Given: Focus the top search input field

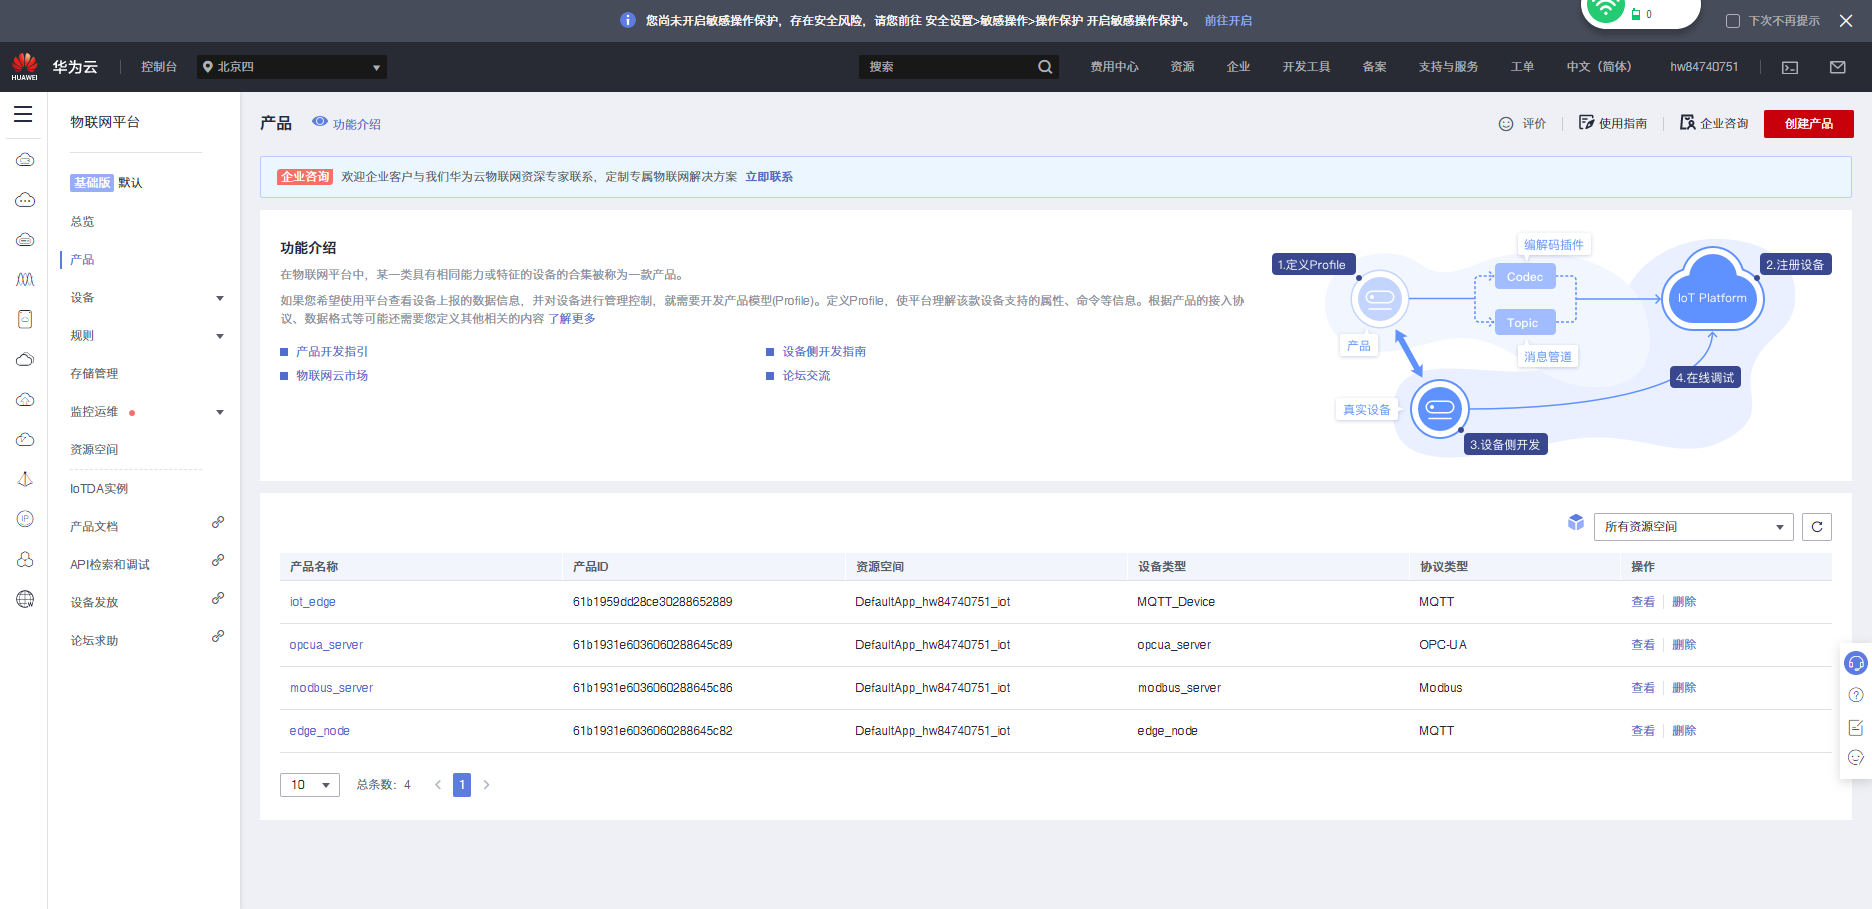Looking at the screenshot, I should pos(950,67).
